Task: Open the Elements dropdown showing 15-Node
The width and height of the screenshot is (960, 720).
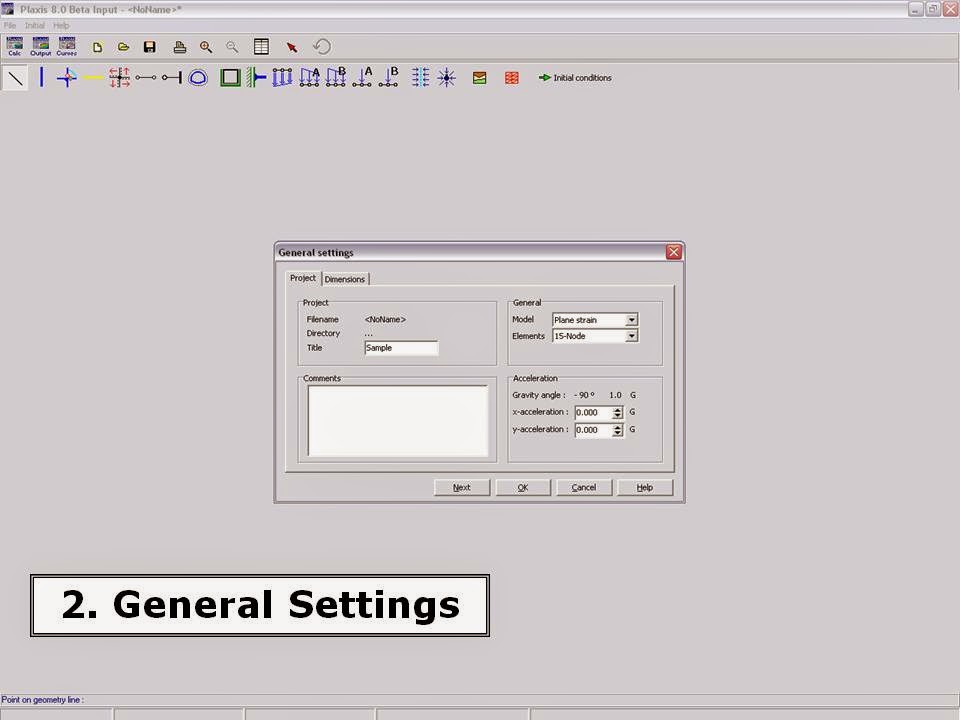Action: [x=632, y=335]
